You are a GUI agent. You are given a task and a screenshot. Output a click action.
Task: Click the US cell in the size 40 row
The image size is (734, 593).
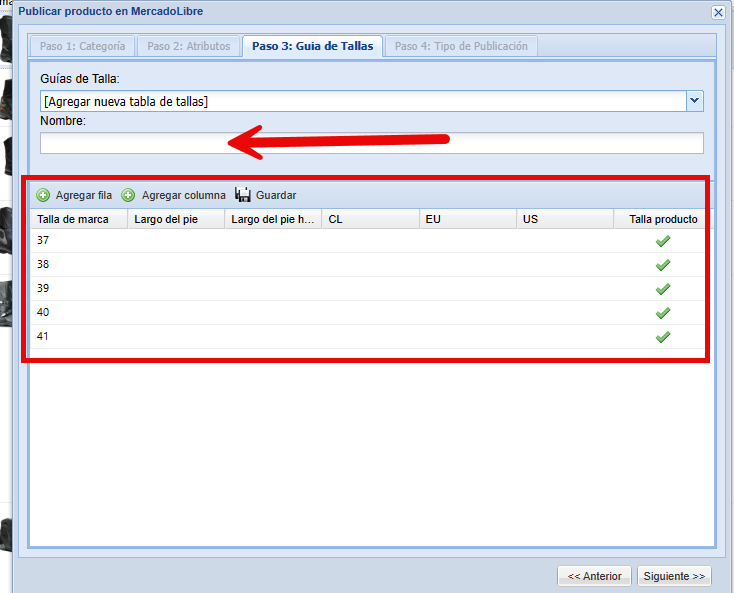[565, 312]
